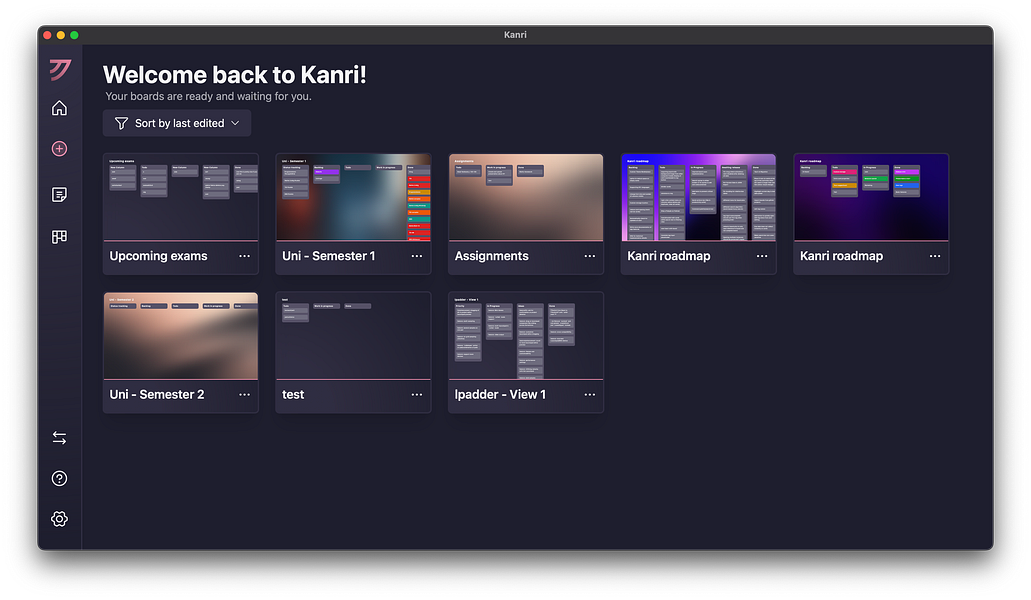This screenshot has width=1031, height=600.
Task: Open the options menu for Upcoming exams
Action: point(245,256)
